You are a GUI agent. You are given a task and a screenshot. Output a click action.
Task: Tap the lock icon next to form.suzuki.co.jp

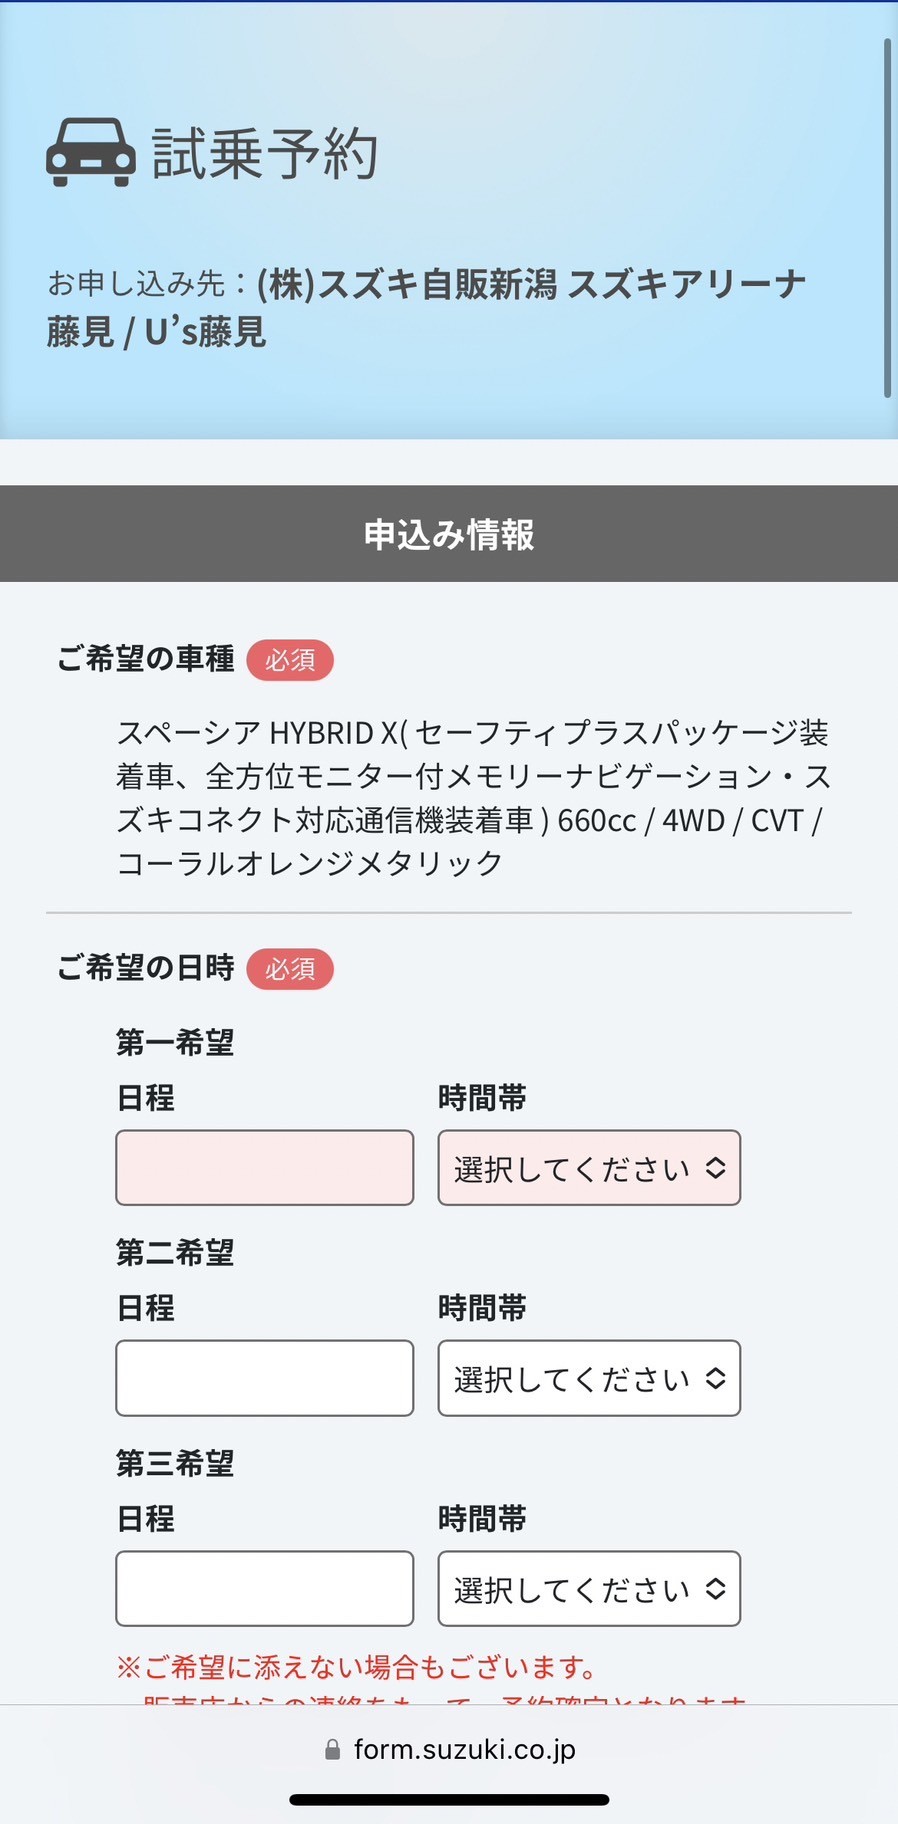333,1749
